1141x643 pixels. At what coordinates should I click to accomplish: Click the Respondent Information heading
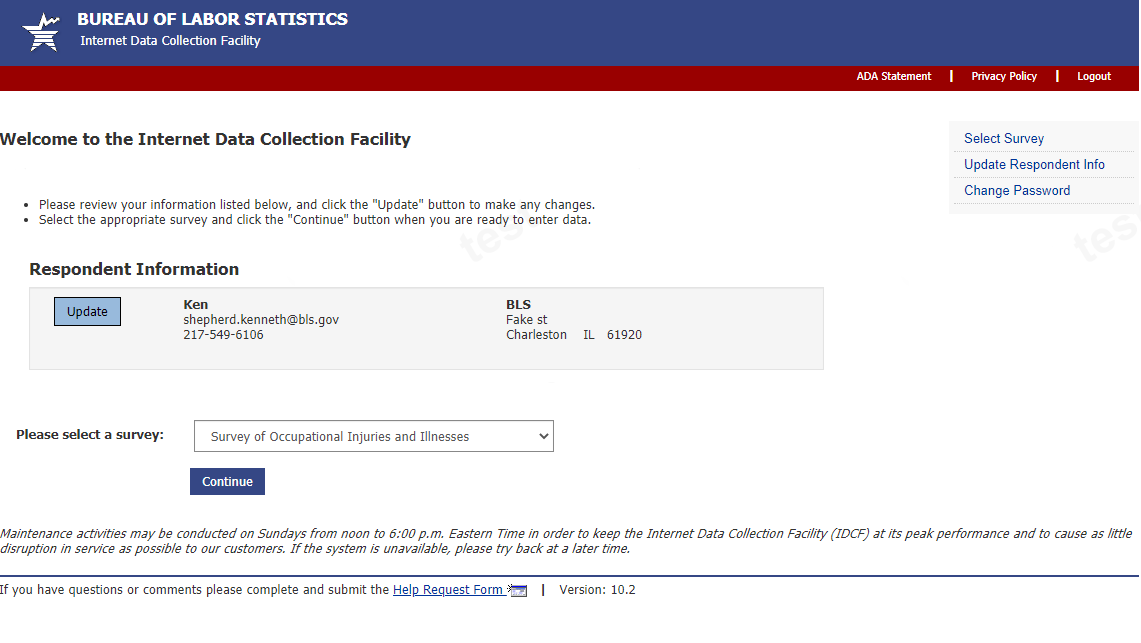click(x=134, y=269)
